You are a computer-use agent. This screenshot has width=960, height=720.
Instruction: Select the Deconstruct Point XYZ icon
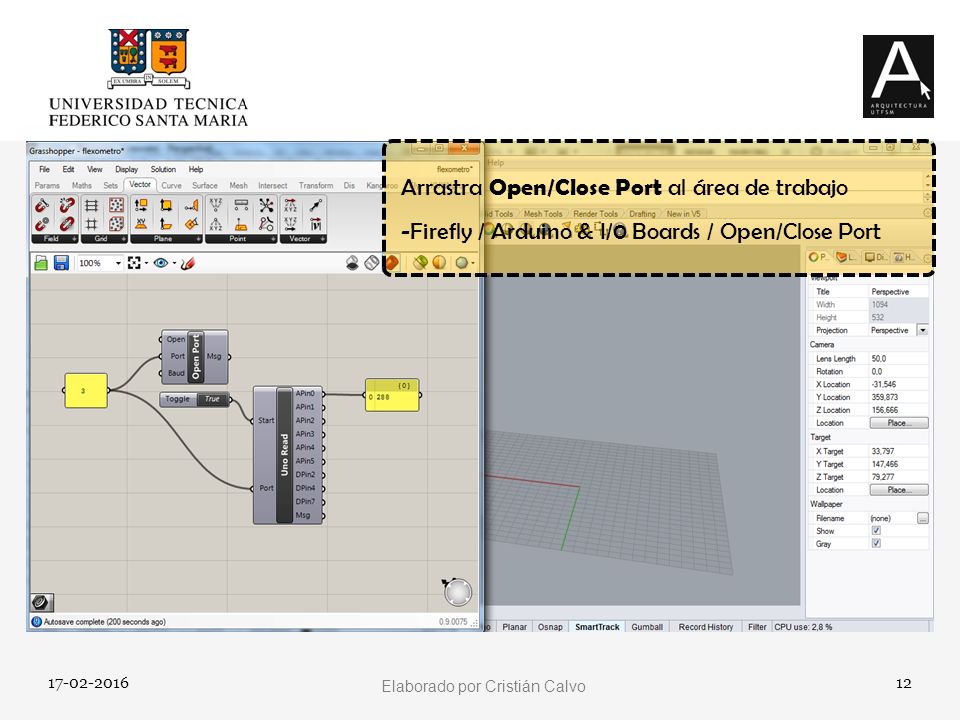(216, 224)
